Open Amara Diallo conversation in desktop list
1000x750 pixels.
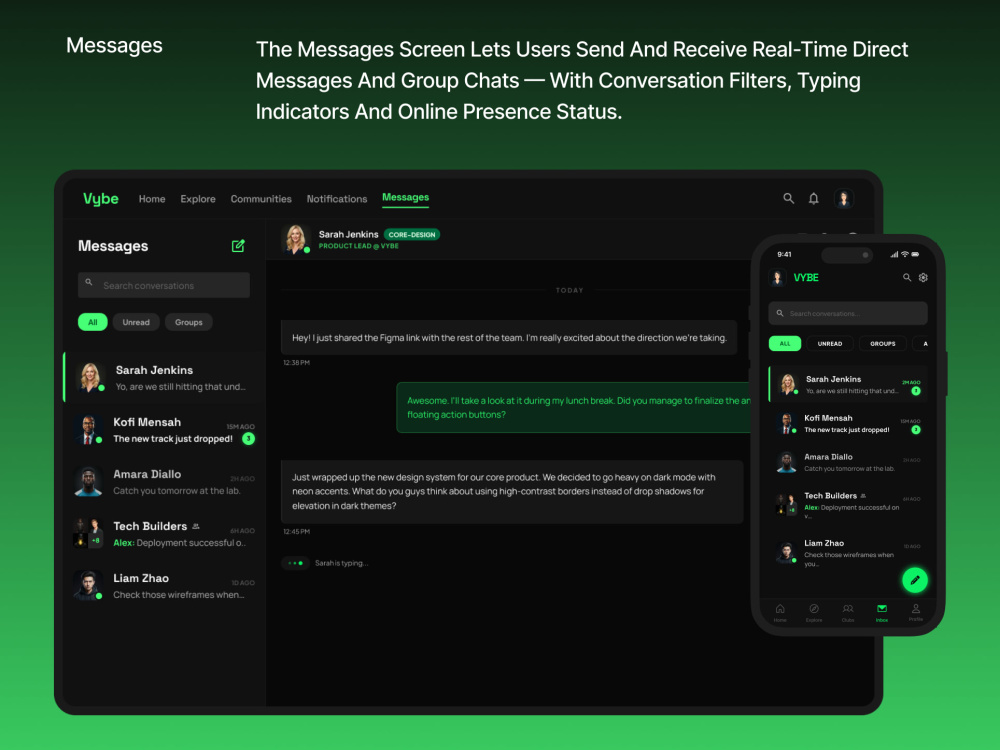tap(164, 482)
